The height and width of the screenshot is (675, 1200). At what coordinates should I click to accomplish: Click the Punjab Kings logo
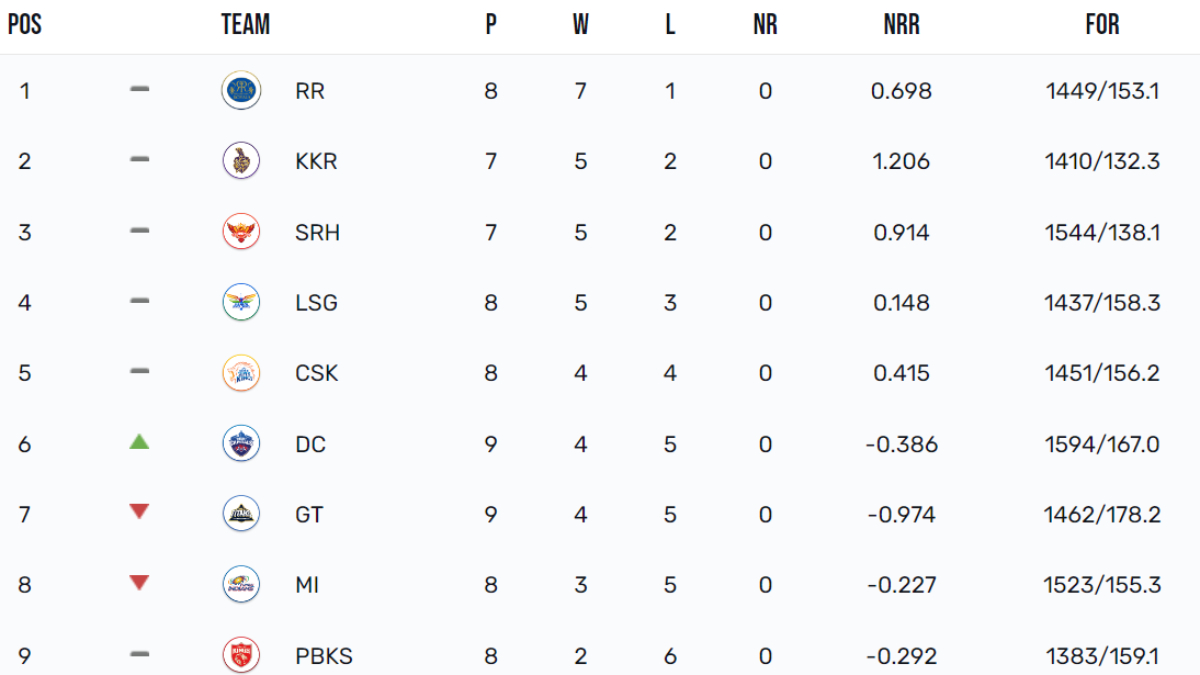(241, 656)
